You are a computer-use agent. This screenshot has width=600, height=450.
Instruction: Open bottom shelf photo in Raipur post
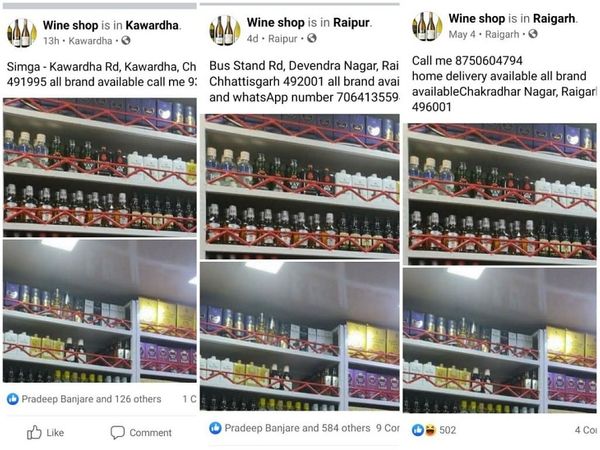pyautogui.click(x=300, y=336)
